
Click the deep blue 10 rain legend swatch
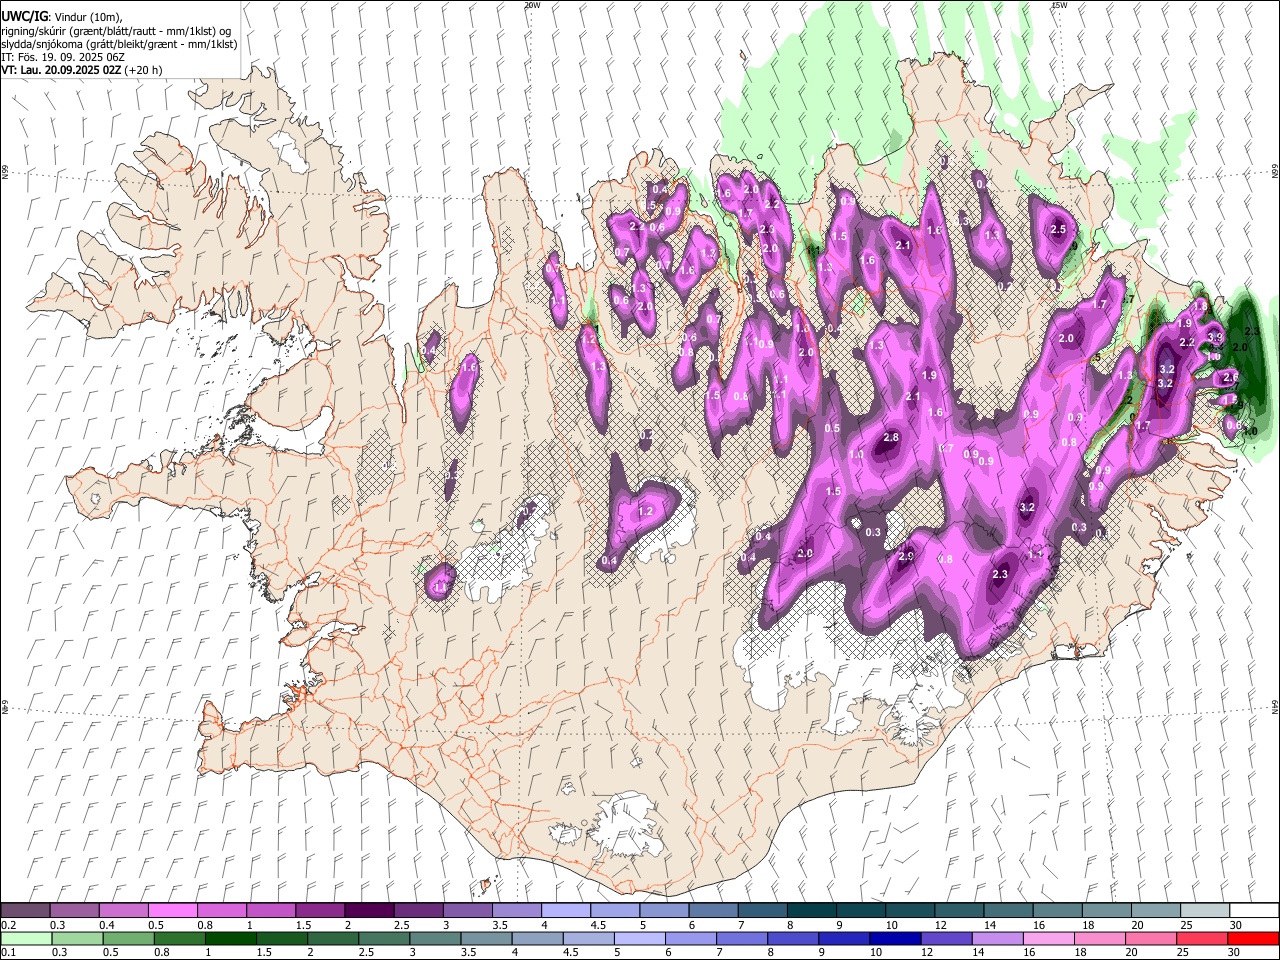[895, 938]
